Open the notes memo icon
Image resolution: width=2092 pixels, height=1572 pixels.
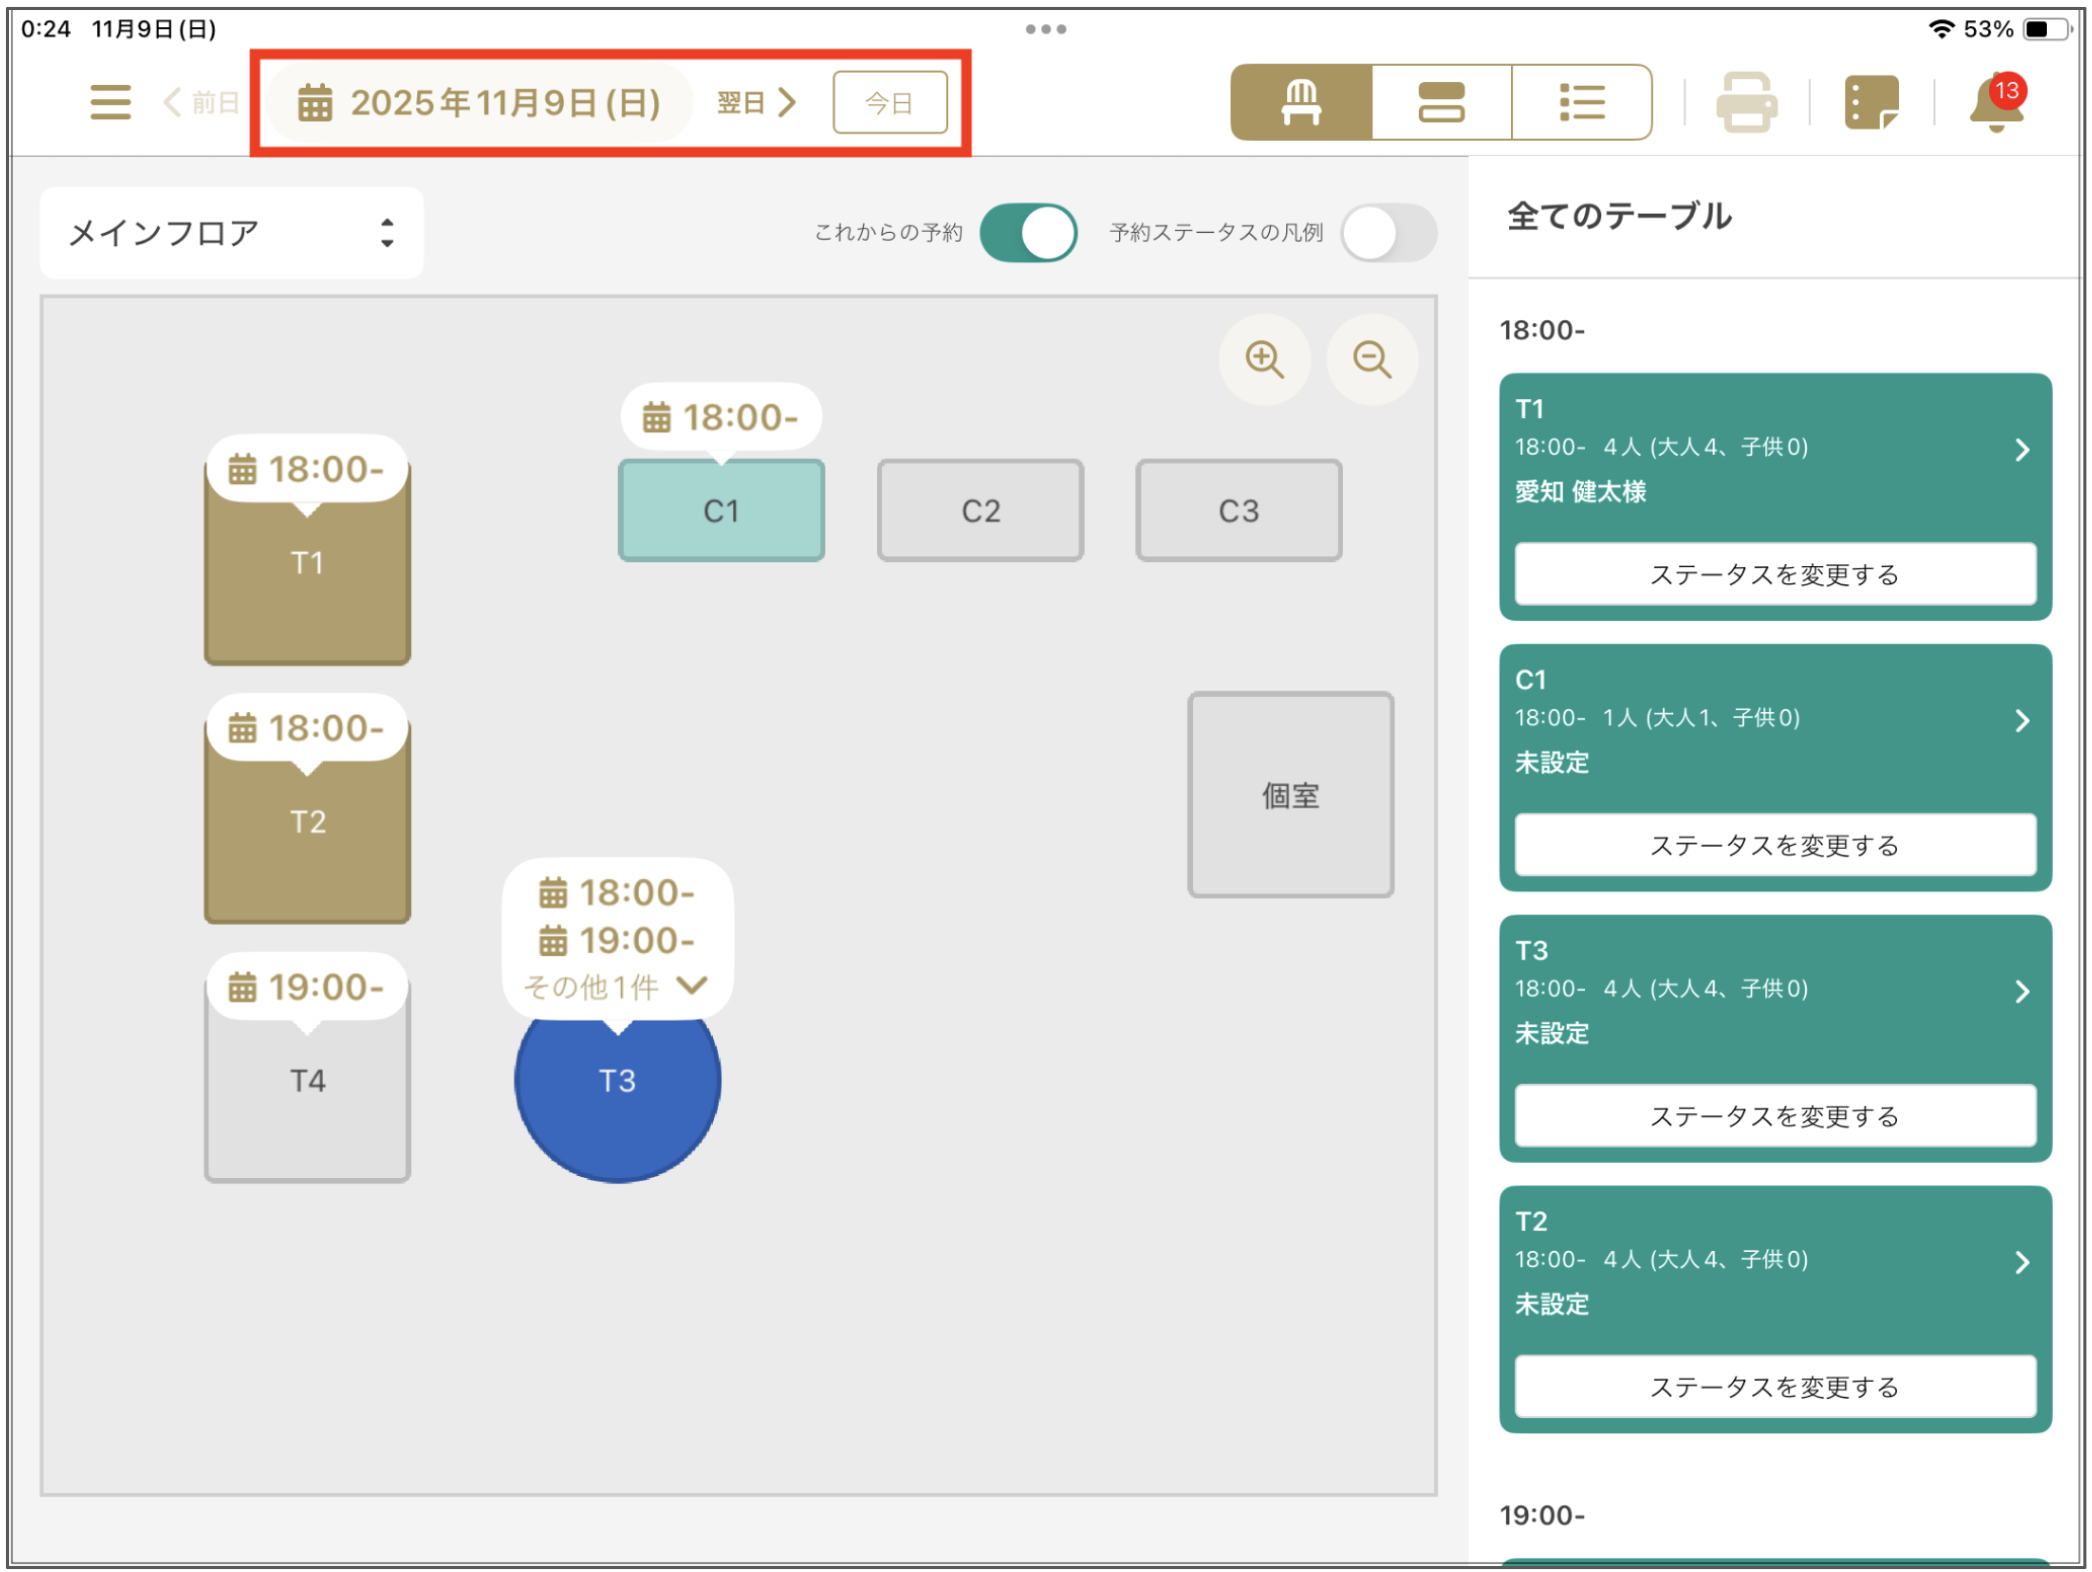tap(1870, 102)
